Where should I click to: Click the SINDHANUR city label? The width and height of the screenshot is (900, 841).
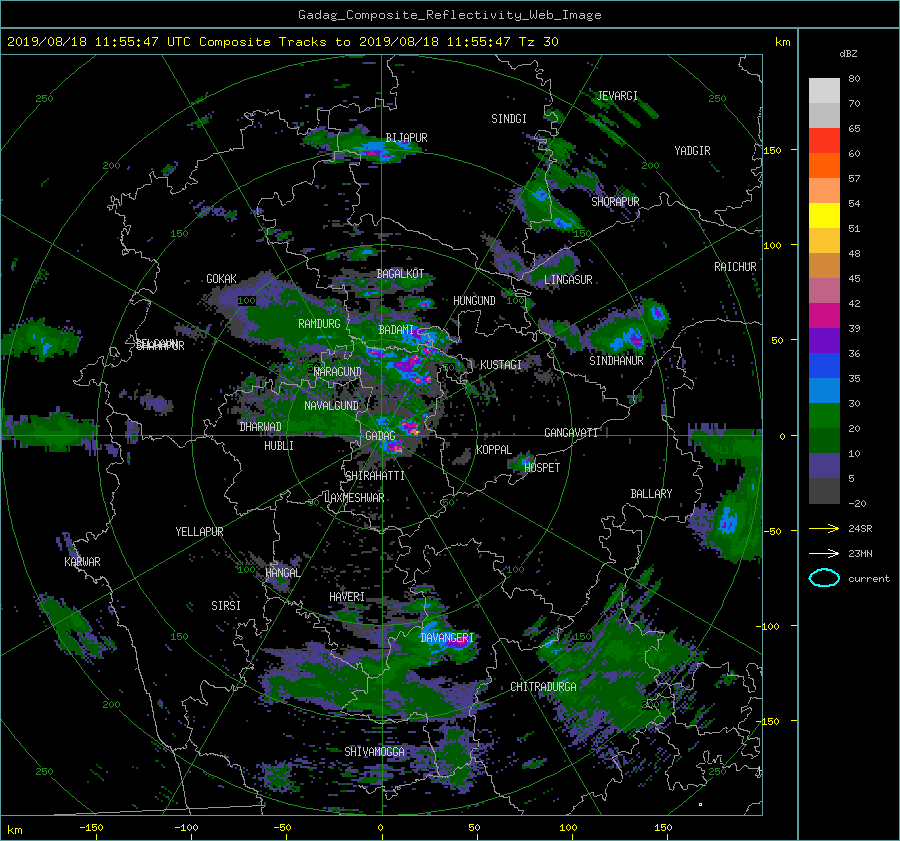point(616,361)
